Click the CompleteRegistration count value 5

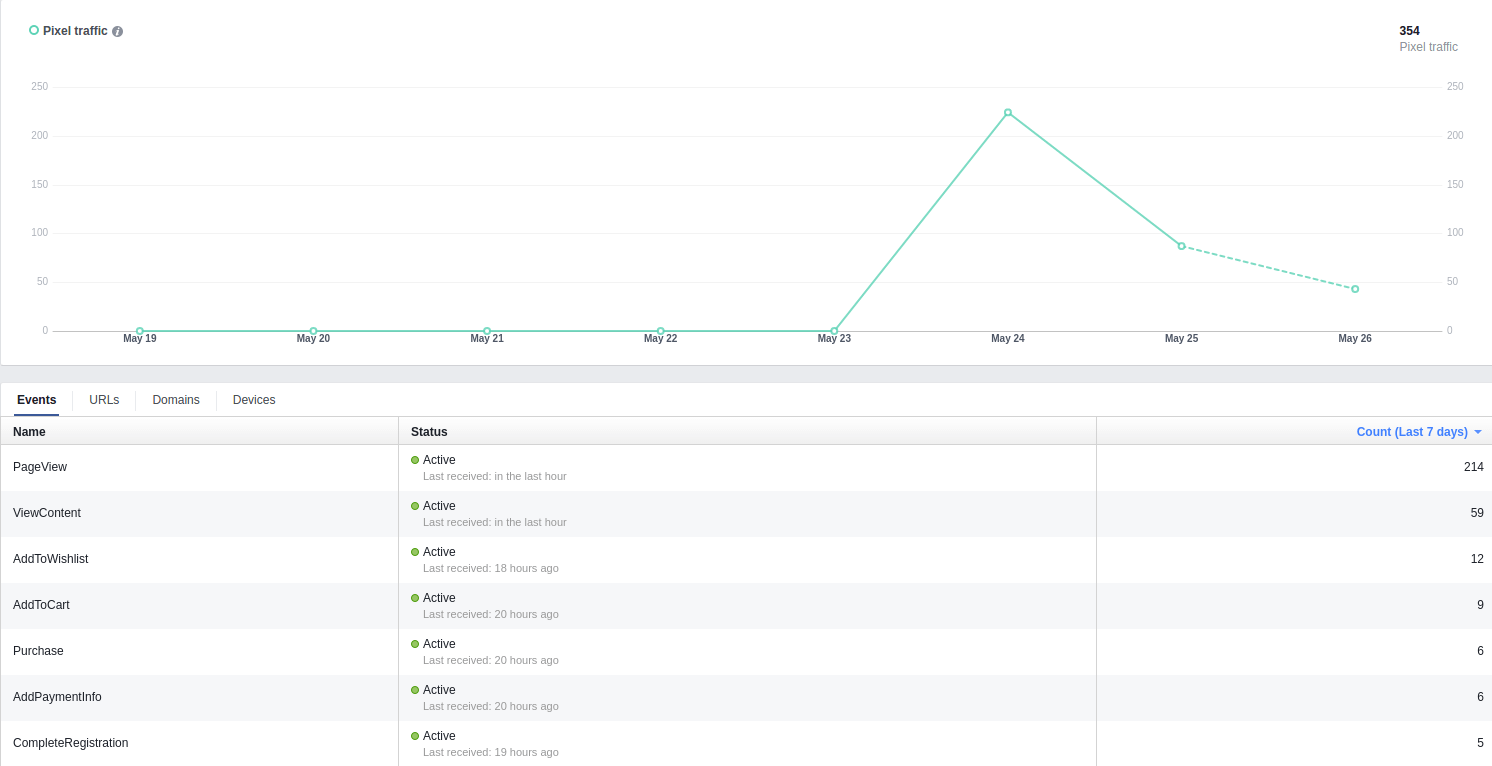(1480, 743)
